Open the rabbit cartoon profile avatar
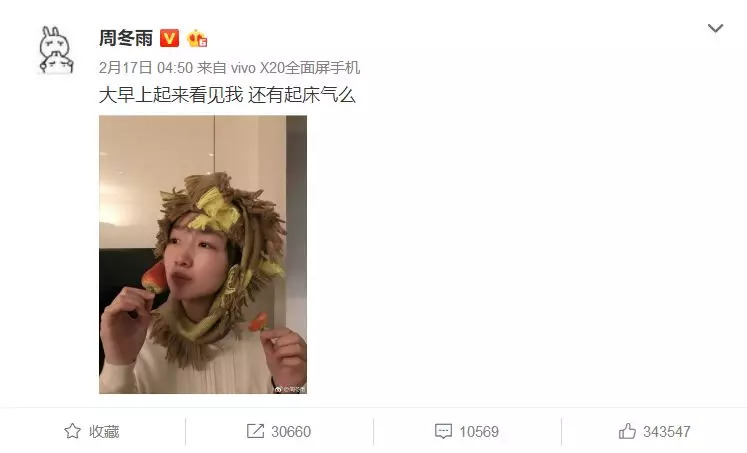 [56, 50]
